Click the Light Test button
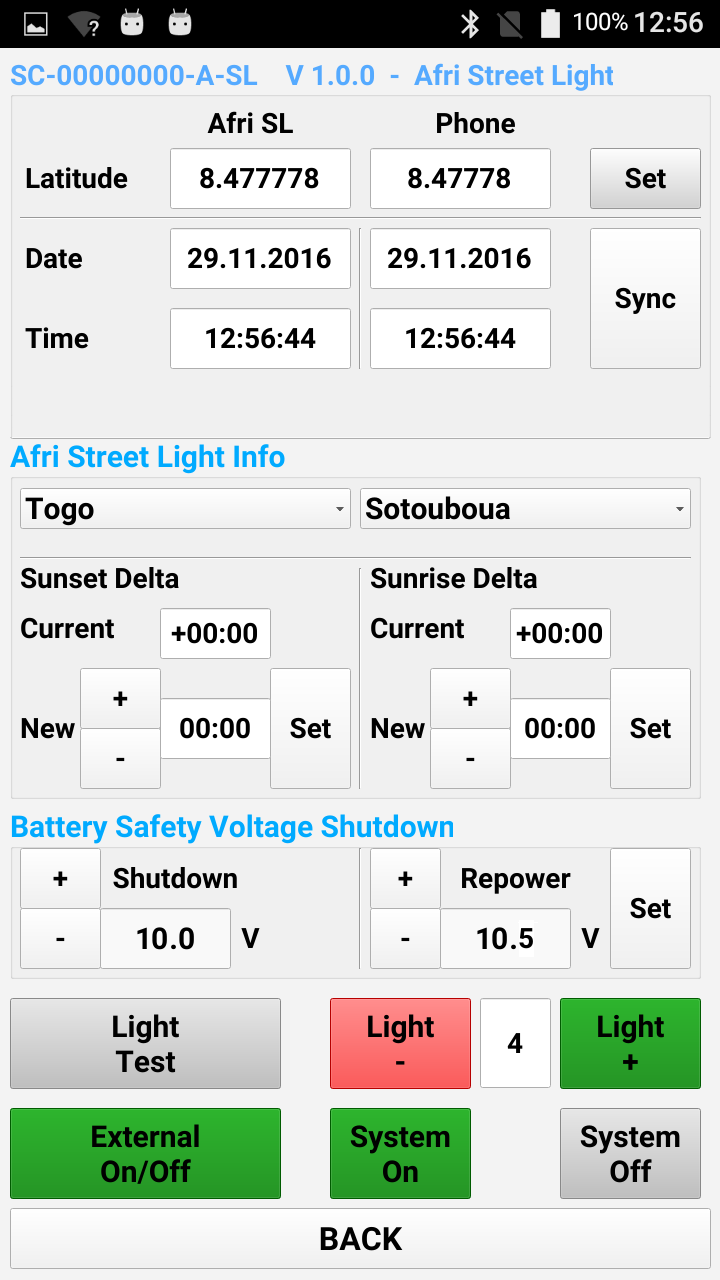Image resolution: width=720 pixels, height=1280 pixels. 145,1043
